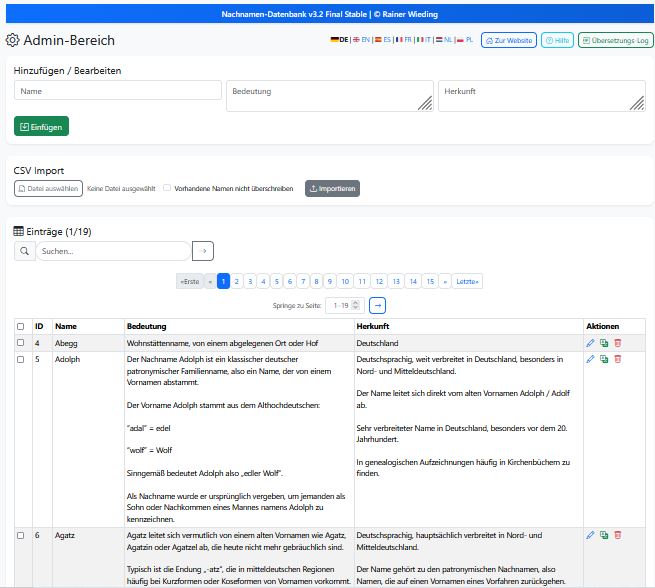Switch language to DE
Image resolution: width=655 pixels, height=588 pixels.
pyautogui.click(x=339, y=40)
